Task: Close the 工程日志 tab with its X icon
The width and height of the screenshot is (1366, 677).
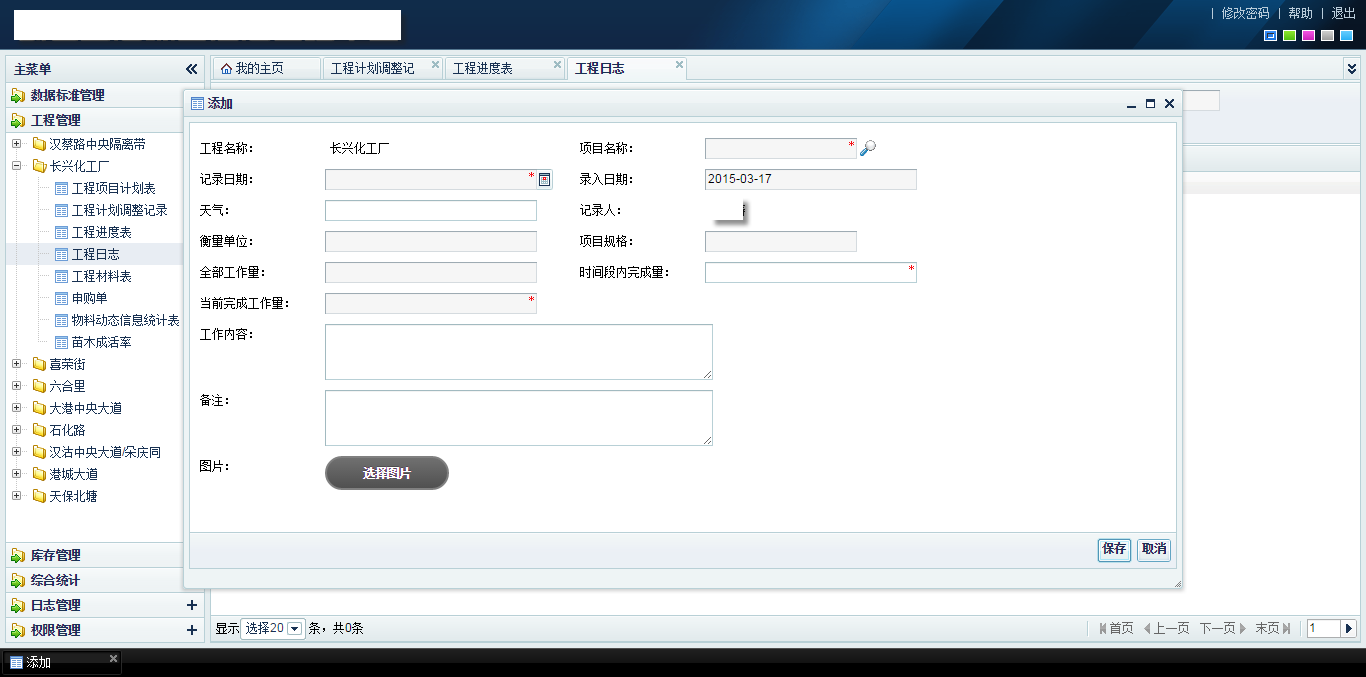Action: [x=679, y=65]
